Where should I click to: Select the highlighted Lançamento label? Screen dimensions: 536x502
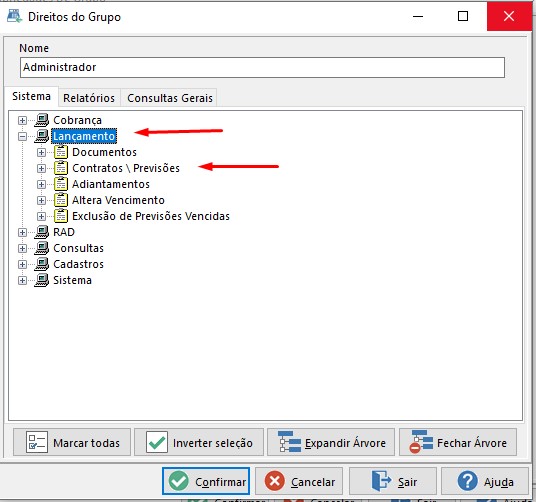(84, 136)
